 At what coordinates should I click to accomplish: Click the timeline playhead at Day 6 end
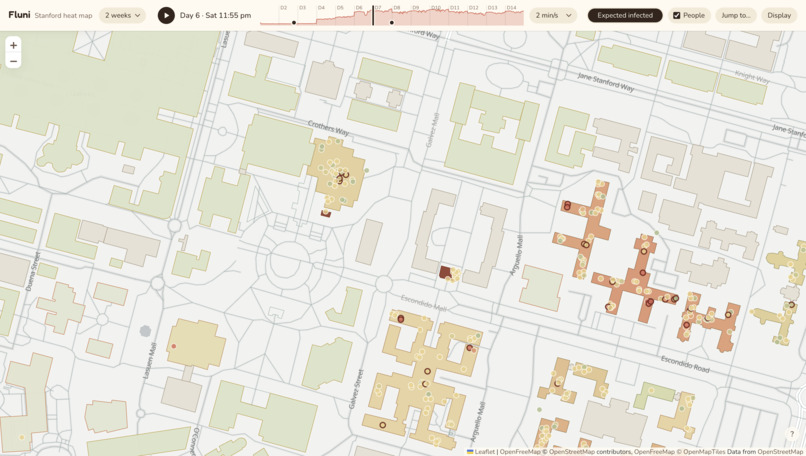point(373,15)
